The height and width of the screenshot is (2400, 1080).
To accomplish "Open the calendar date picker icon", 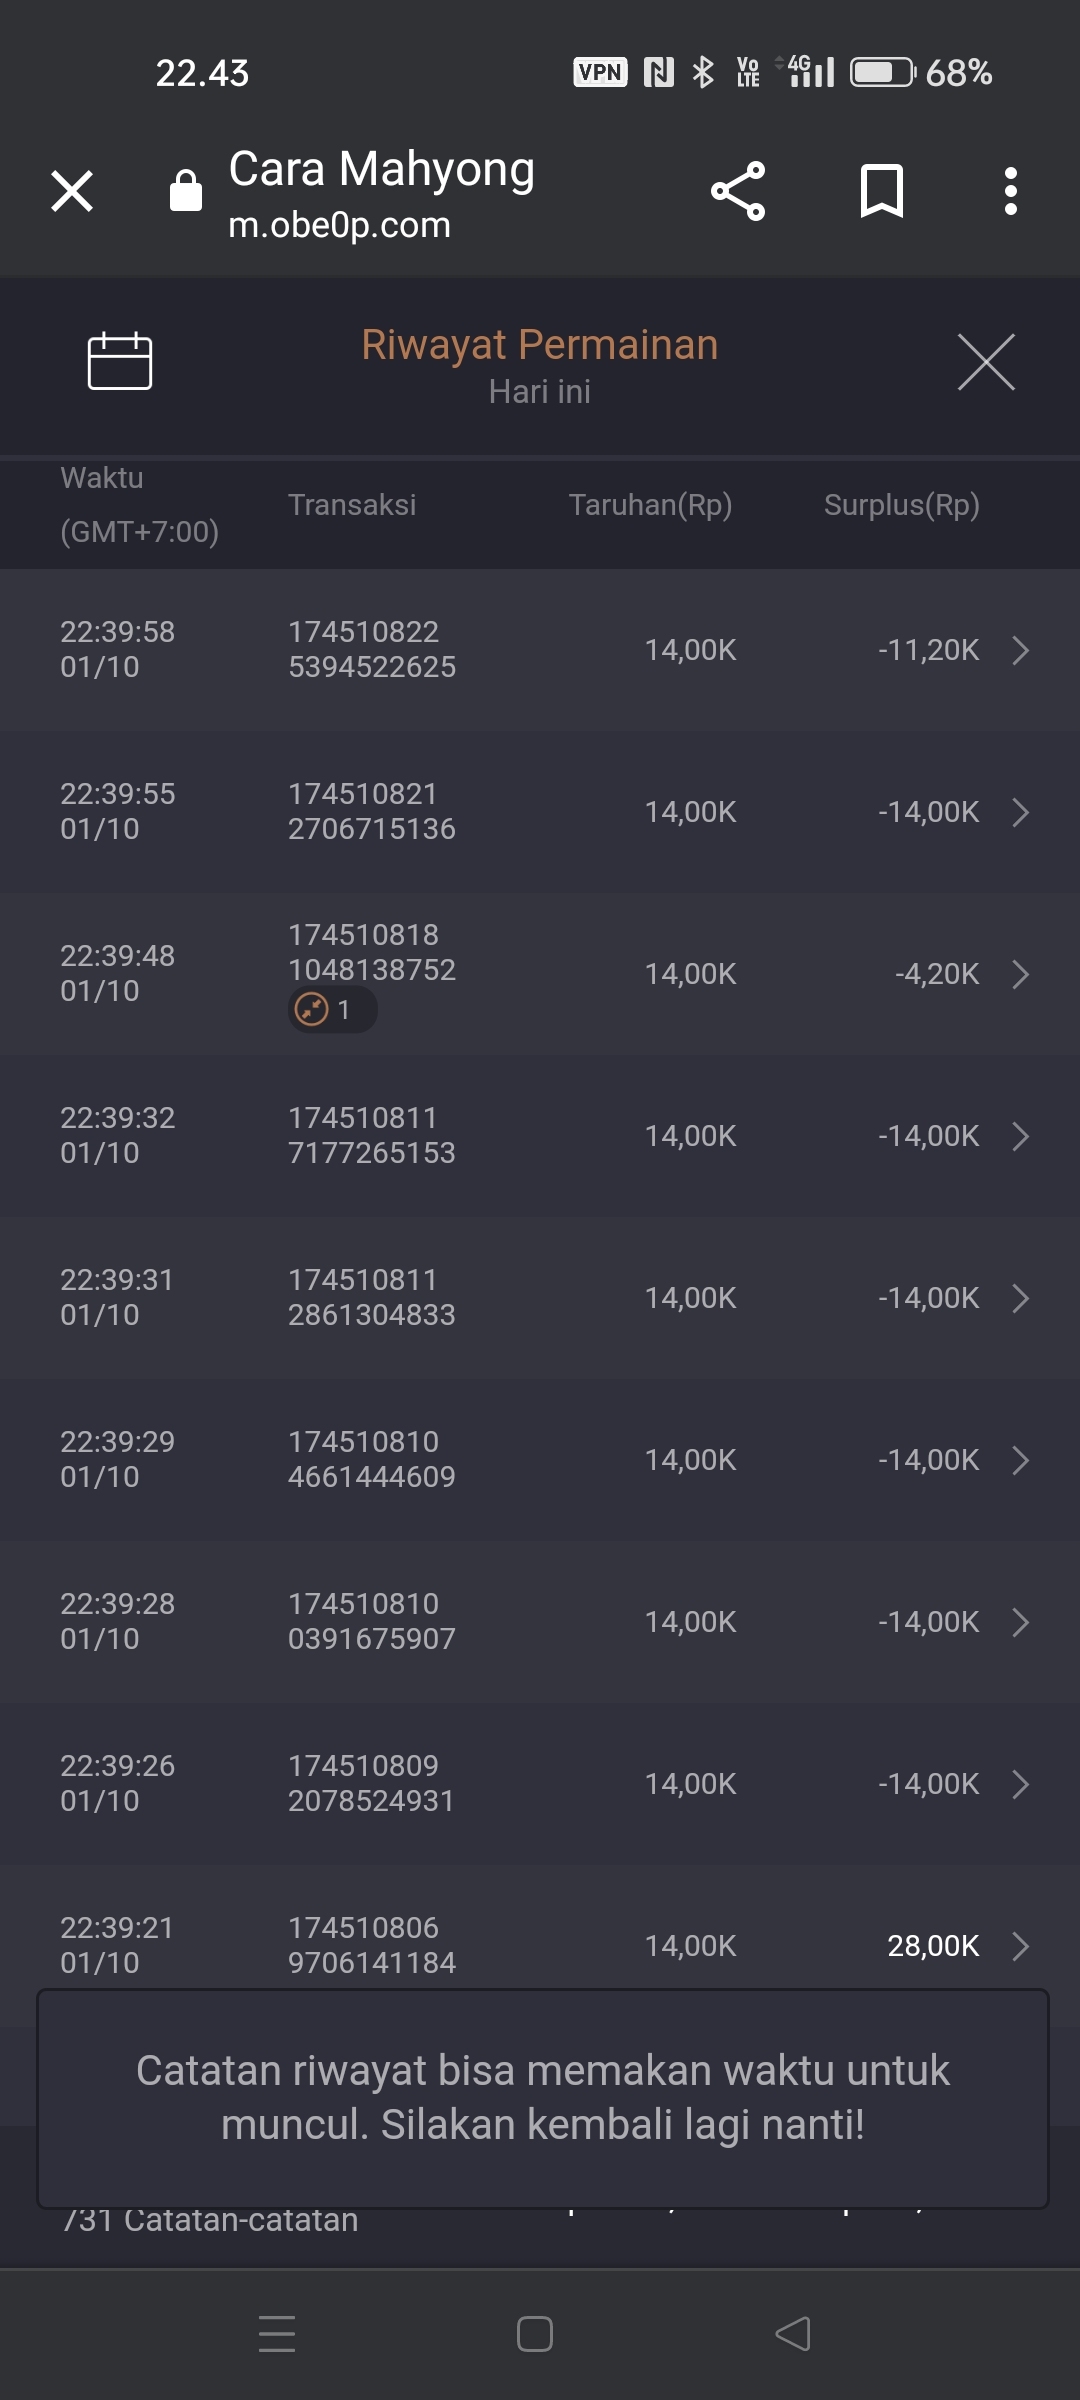I will tap(120, 360).
